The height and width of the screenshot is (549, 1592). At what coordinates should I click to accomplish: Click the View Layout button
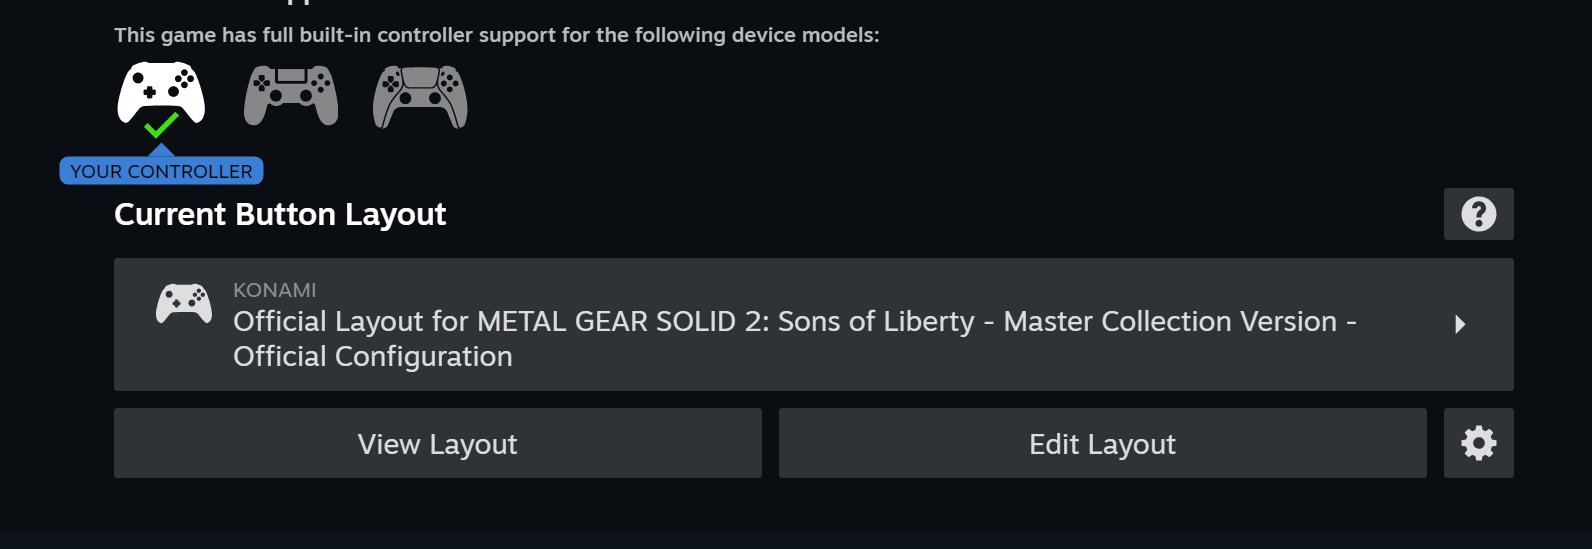point(438,443)
